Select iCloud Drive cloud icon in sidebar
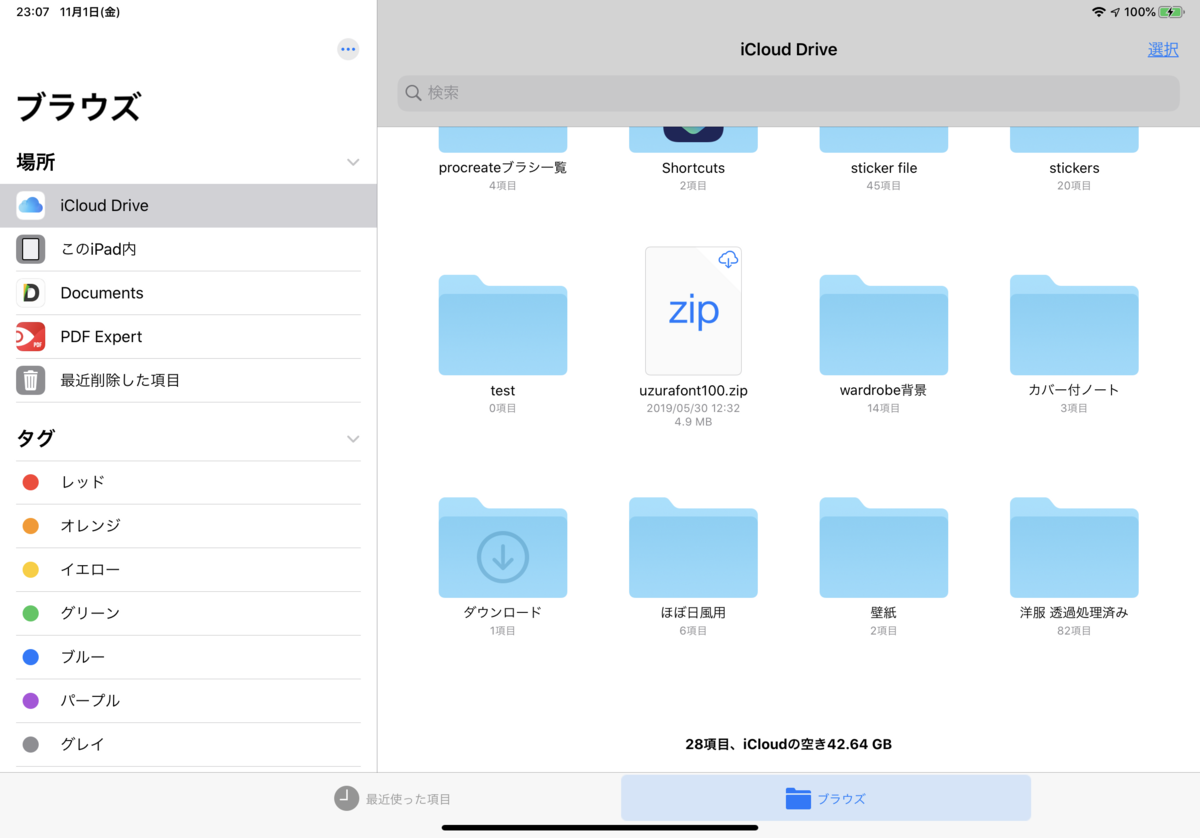The image size is (1200, 838). coord(31,205)
